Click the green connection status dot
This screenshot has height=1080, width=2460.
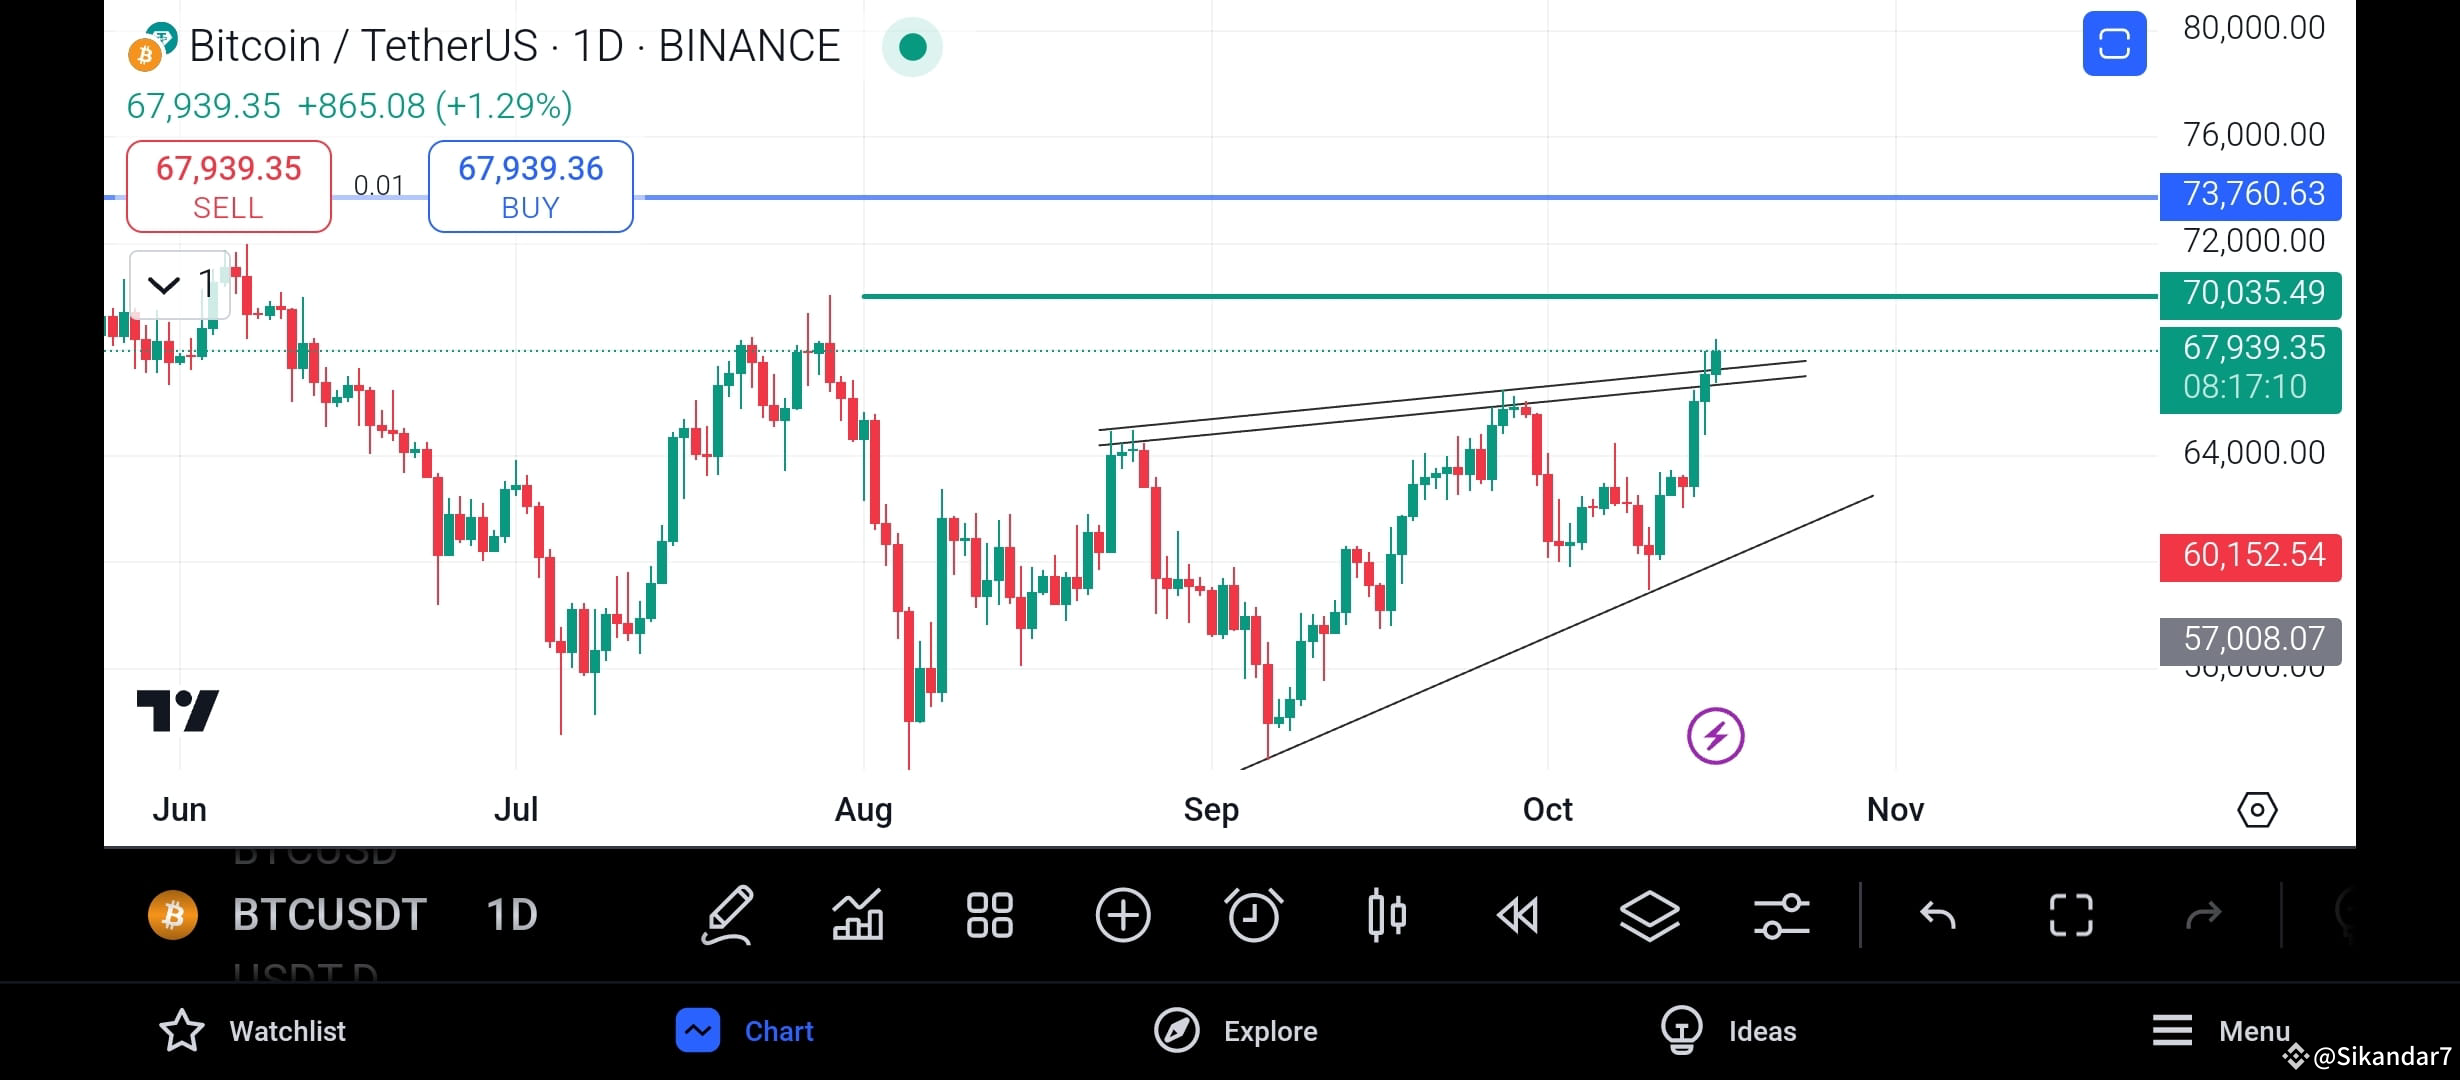911,46
